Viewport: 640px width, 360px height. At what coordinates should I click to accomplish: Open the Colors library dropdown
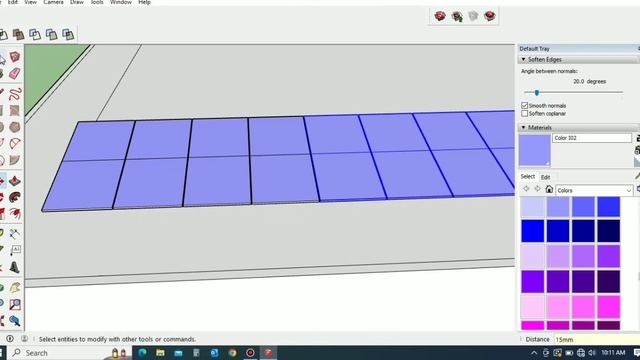(x=594, y=190)
